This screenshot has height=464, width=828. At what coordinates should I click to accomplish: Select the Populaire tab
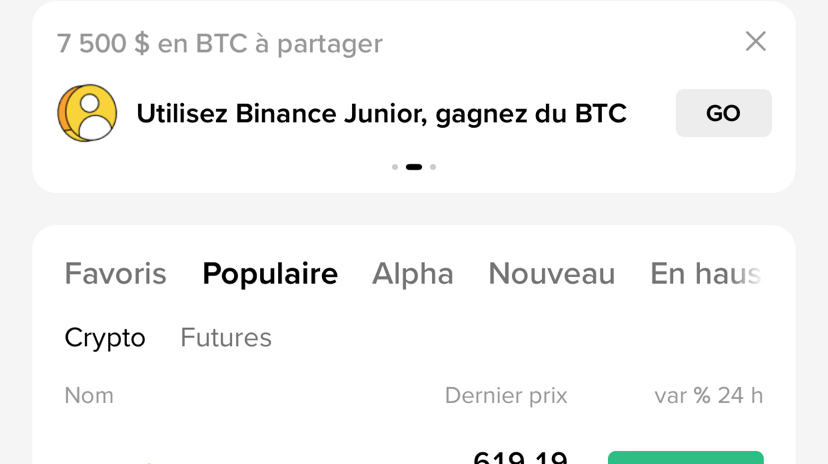[x=270, y=274]
